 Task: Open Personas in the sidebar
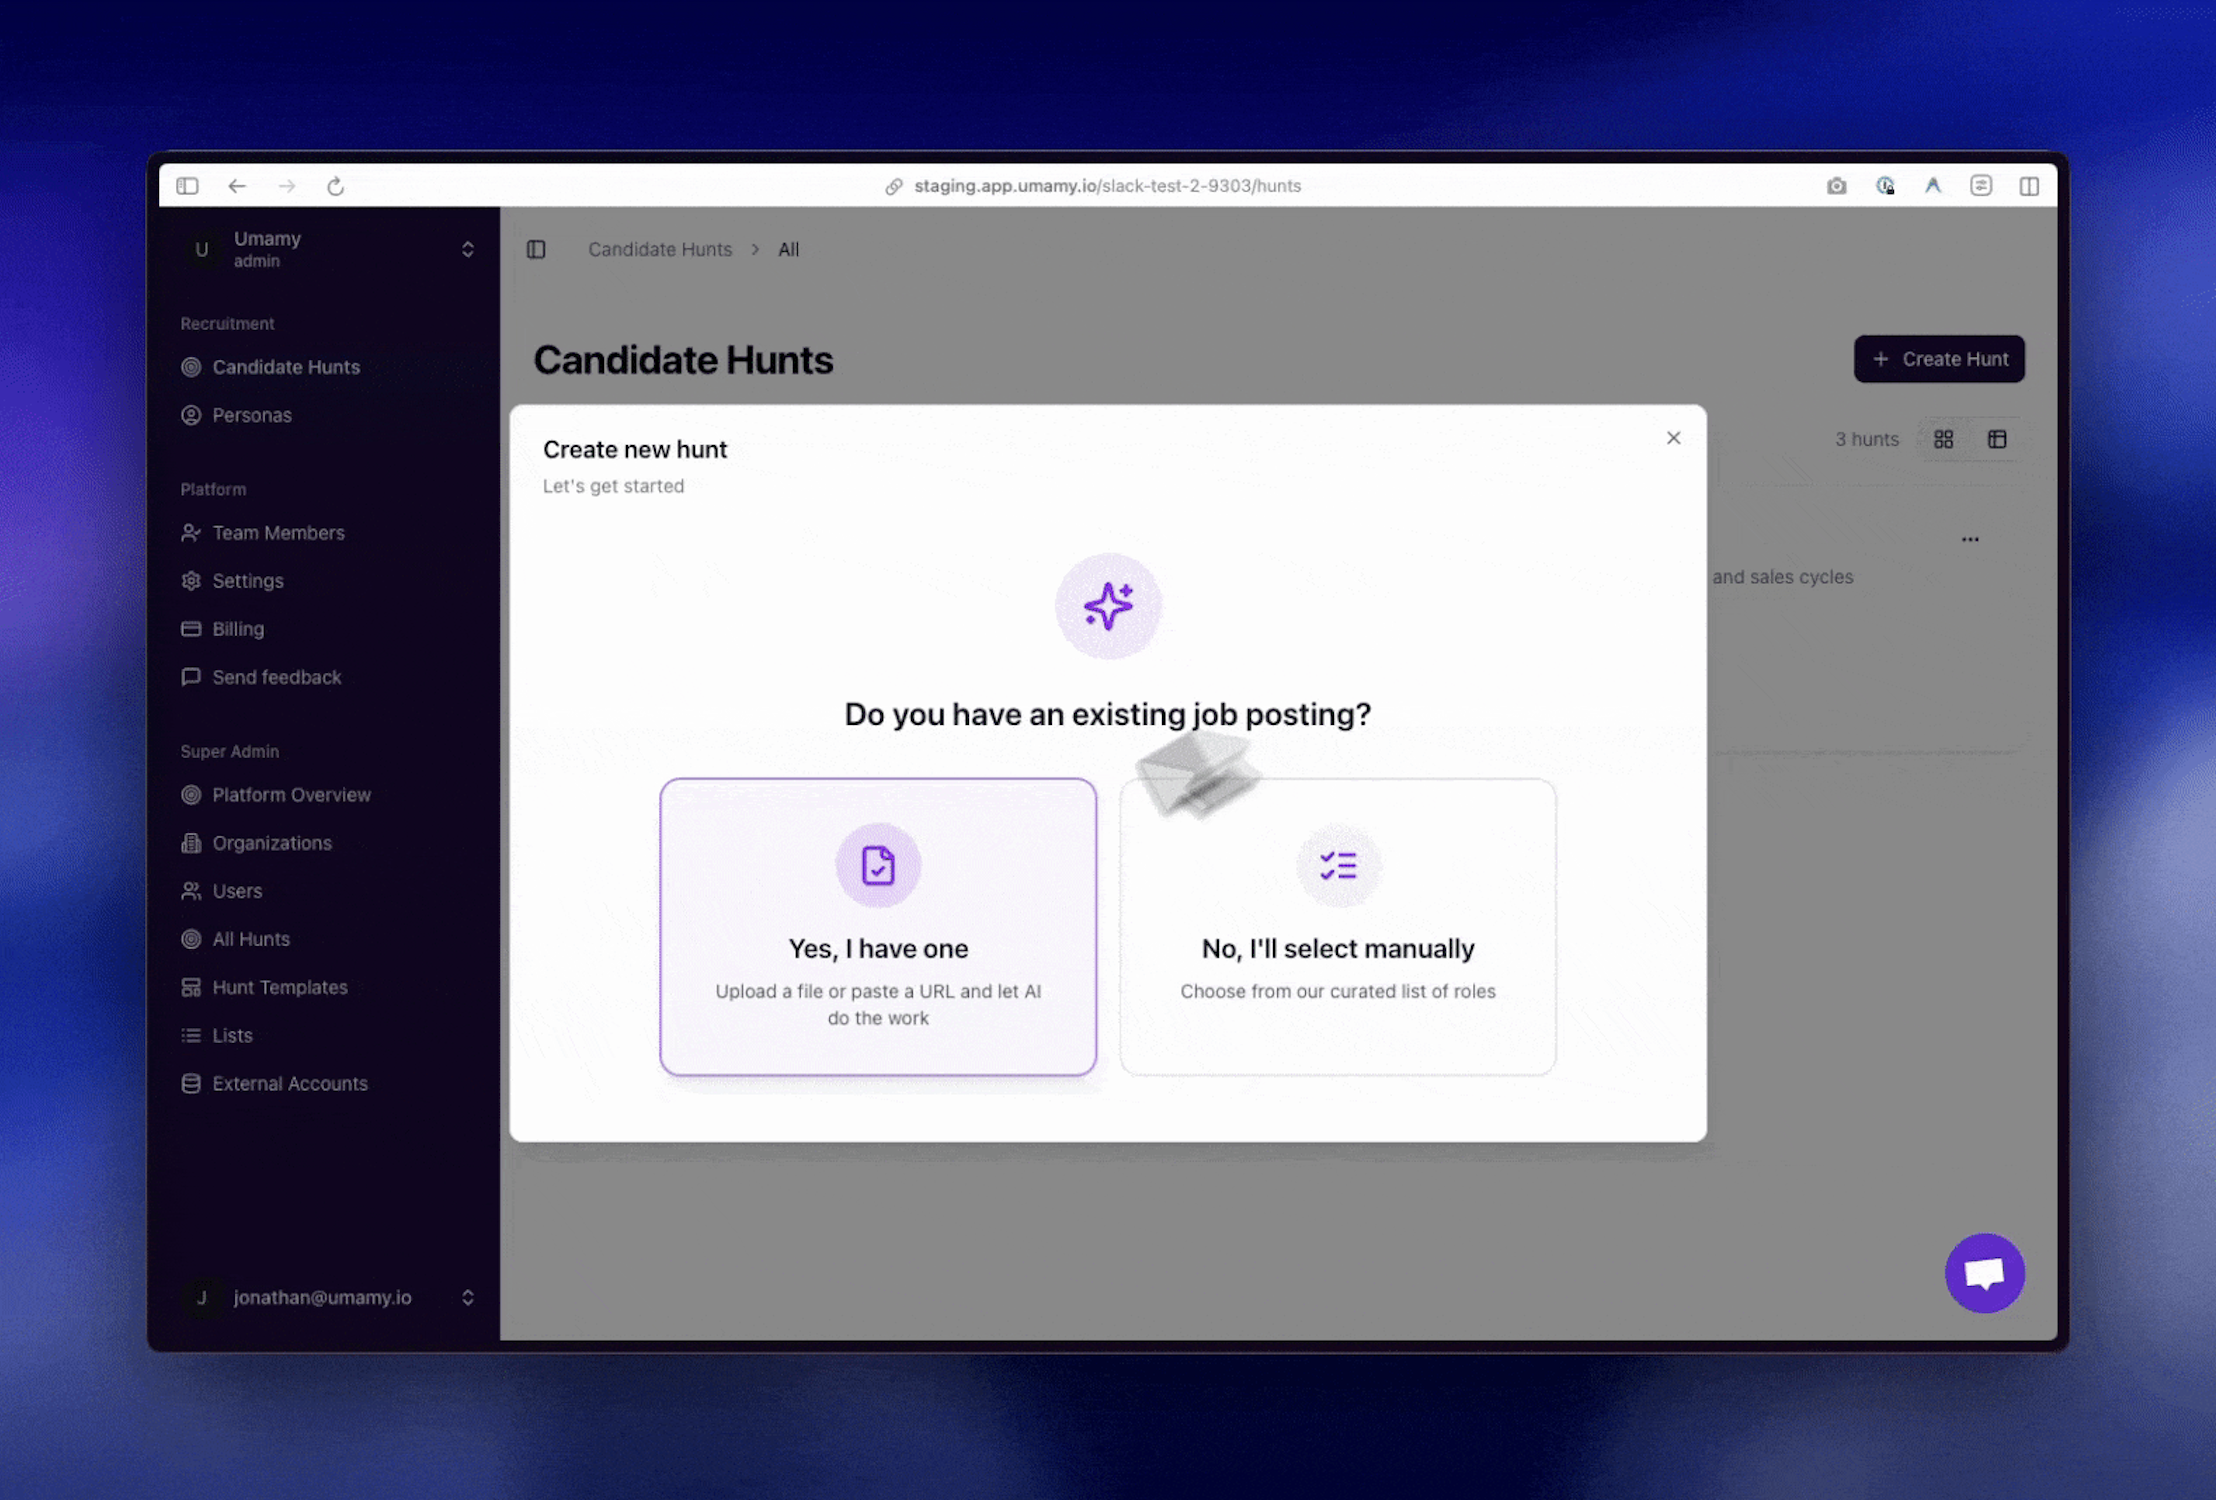click(252, 415)
